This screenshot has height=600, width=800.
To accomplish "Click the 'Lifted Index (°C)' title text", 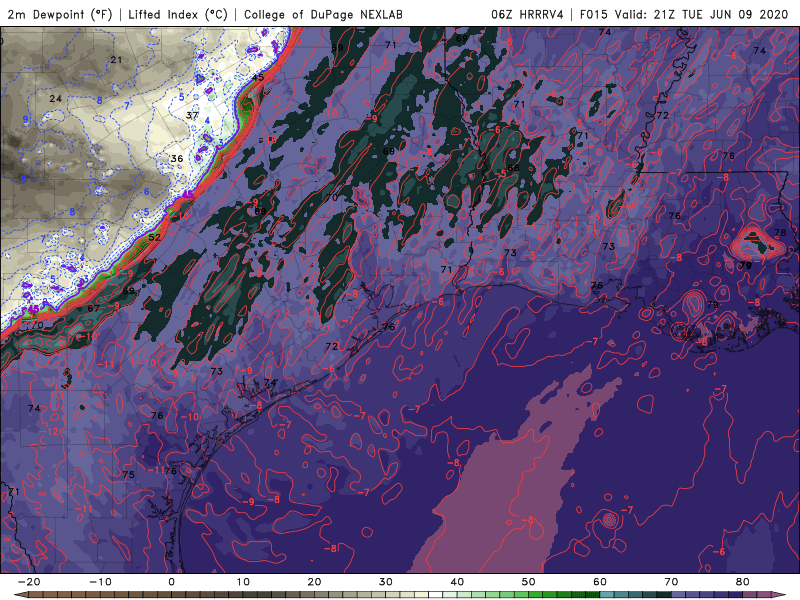I will point(178,14).
